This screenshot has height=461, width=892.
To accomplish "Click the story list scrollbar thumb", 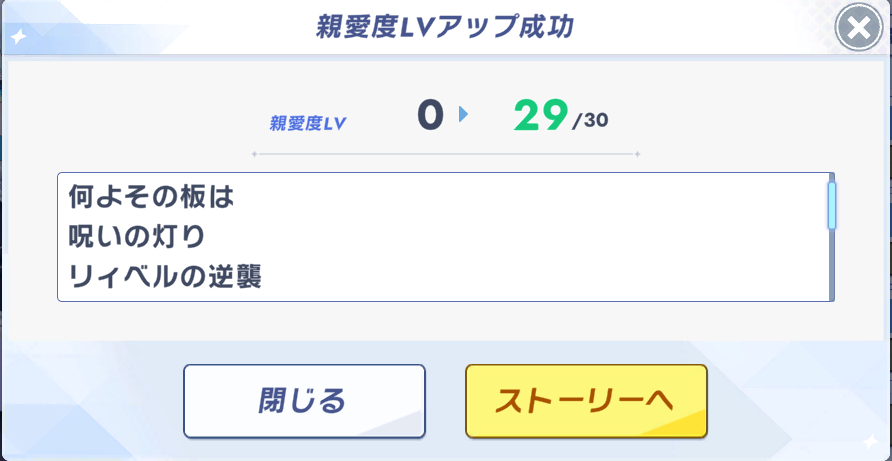I will 831,205.
